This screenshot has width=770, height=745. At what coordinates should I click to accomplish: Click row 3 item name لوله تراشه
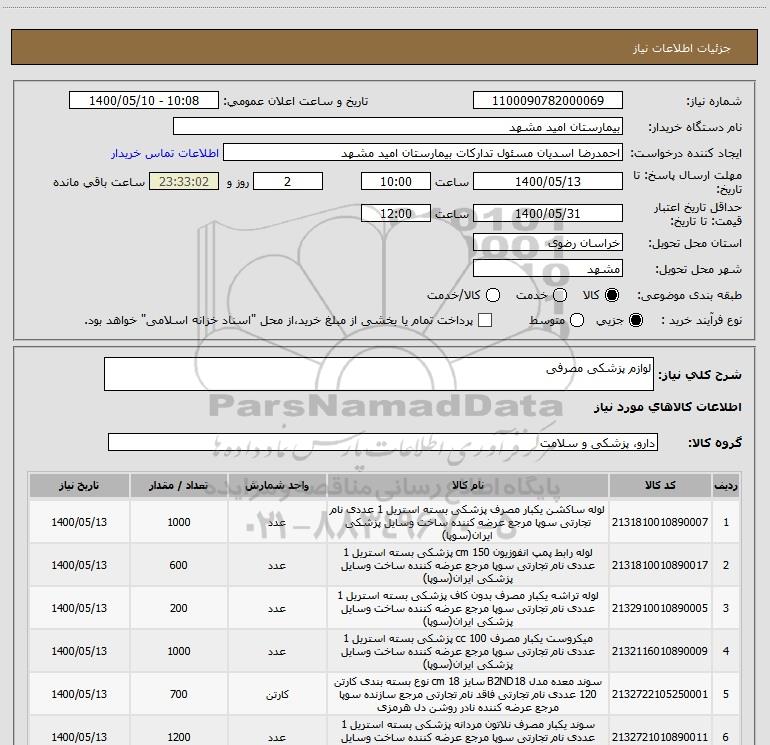(468, 608)
